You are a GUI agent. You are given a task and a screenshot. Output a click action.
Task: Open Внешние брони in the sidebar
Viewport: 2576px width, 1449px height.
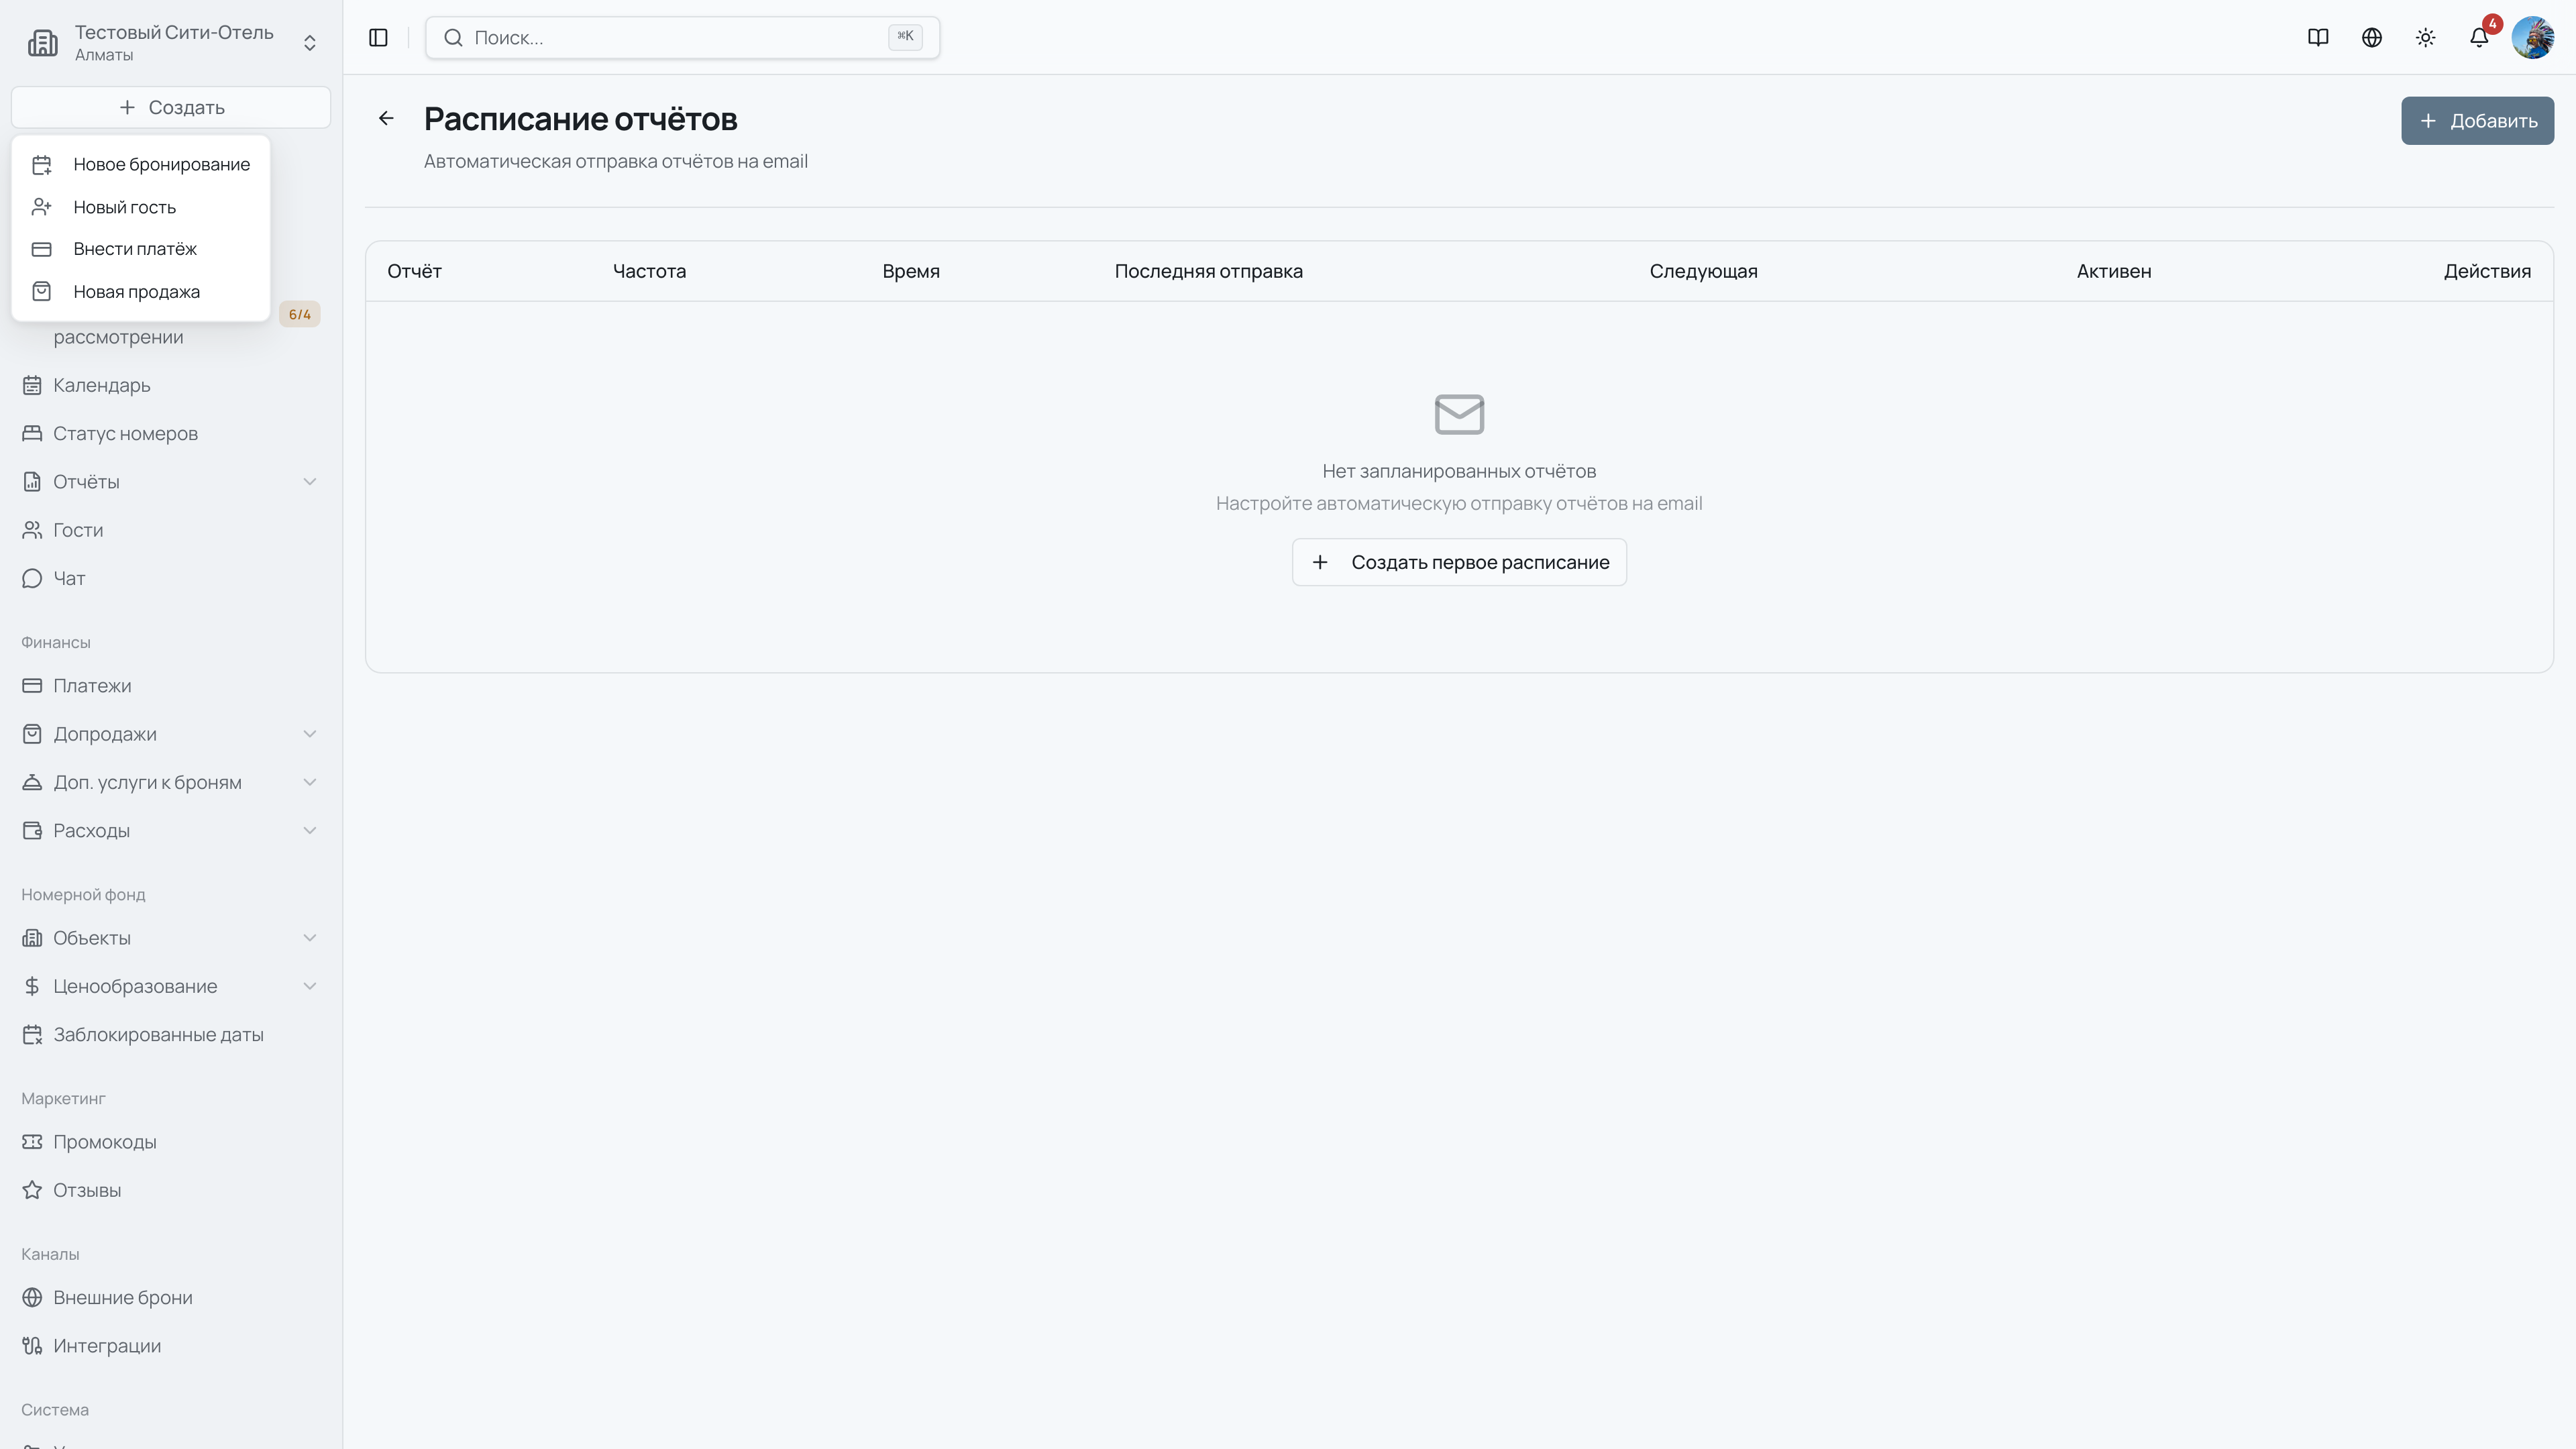(171, 1298)
